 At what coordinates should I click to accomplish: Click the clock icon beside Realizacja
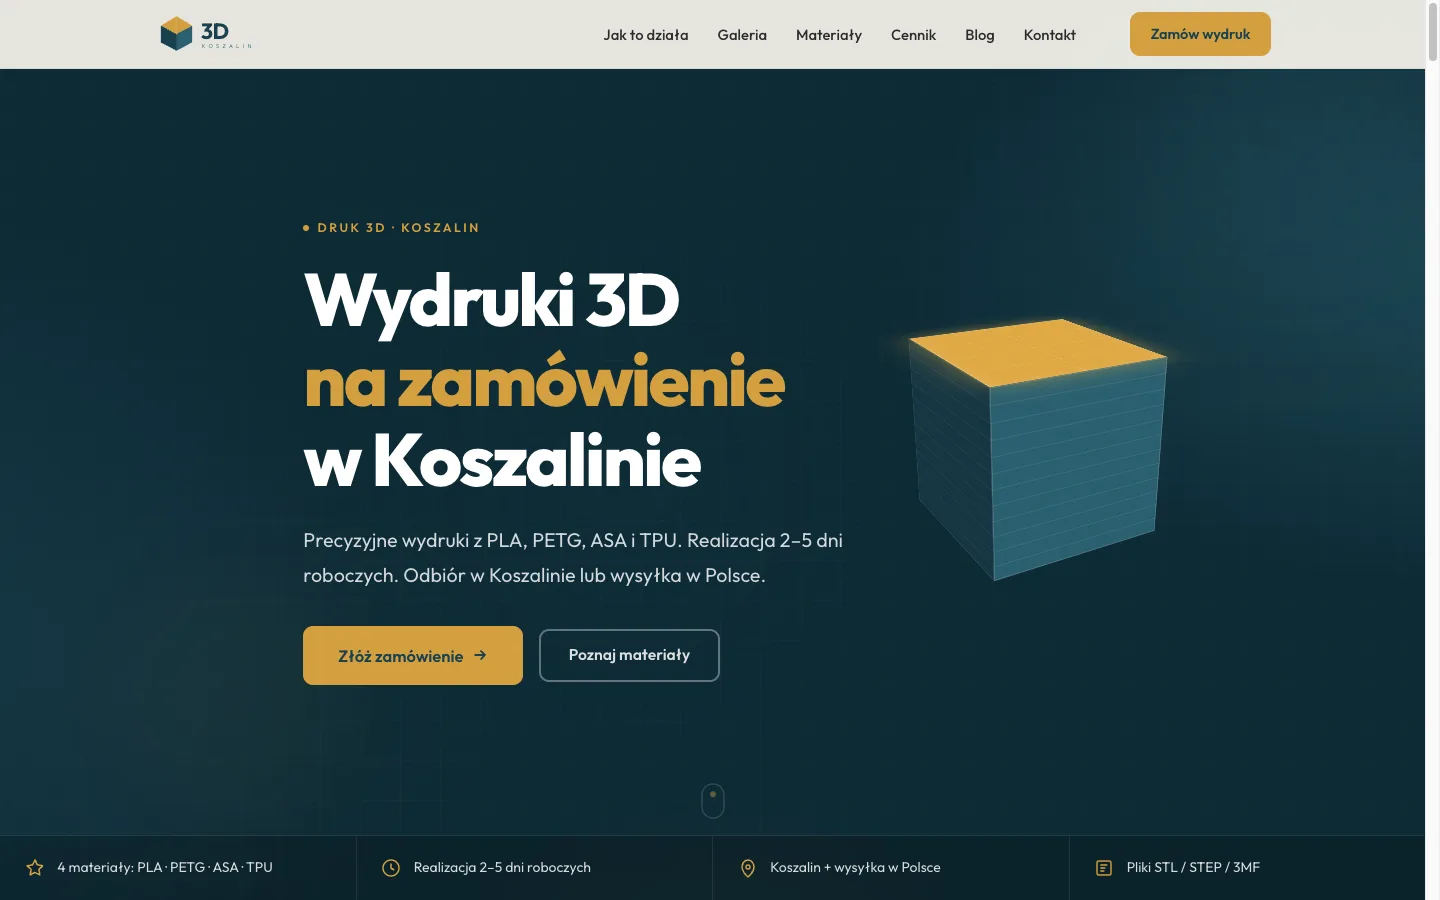pyautogui.click(x=391, y=868)
